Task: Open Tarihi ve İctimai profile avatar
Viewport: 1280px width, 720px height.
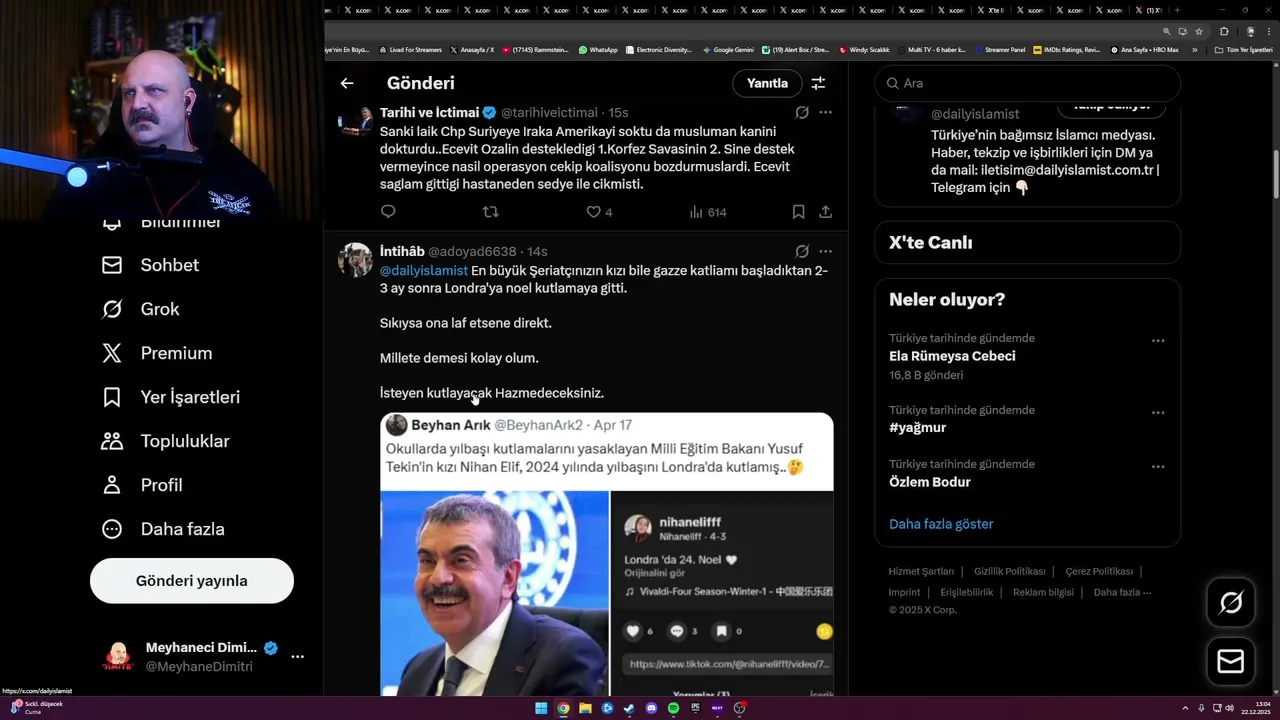Action: pyautogui.click(x=355, y=121)
